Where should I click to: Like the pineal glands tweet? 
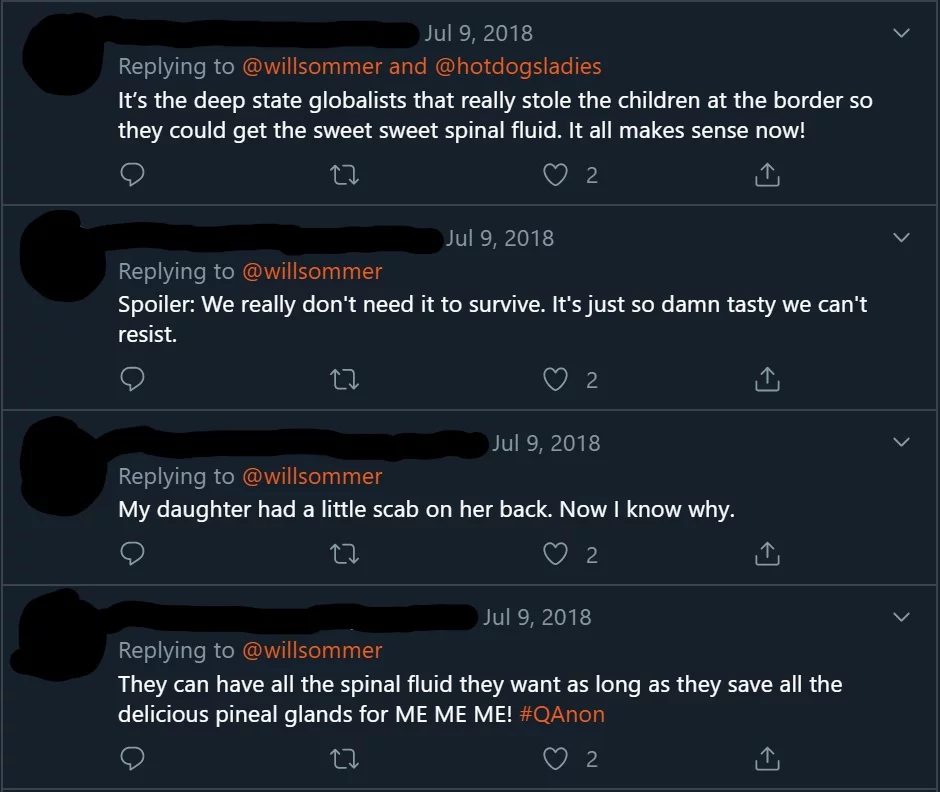(555, 759)
